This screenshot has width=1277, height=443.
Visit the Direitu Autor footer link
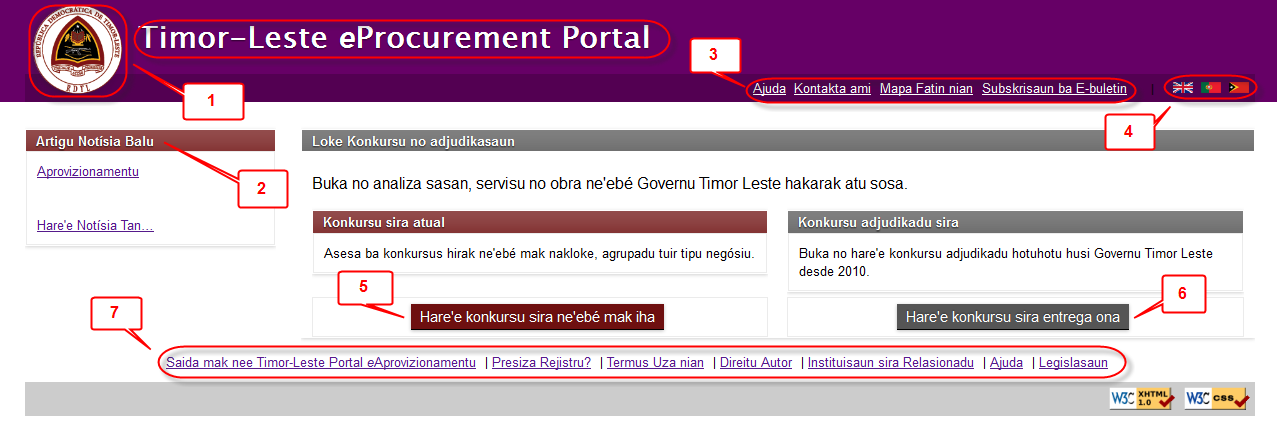pos(756,363)
